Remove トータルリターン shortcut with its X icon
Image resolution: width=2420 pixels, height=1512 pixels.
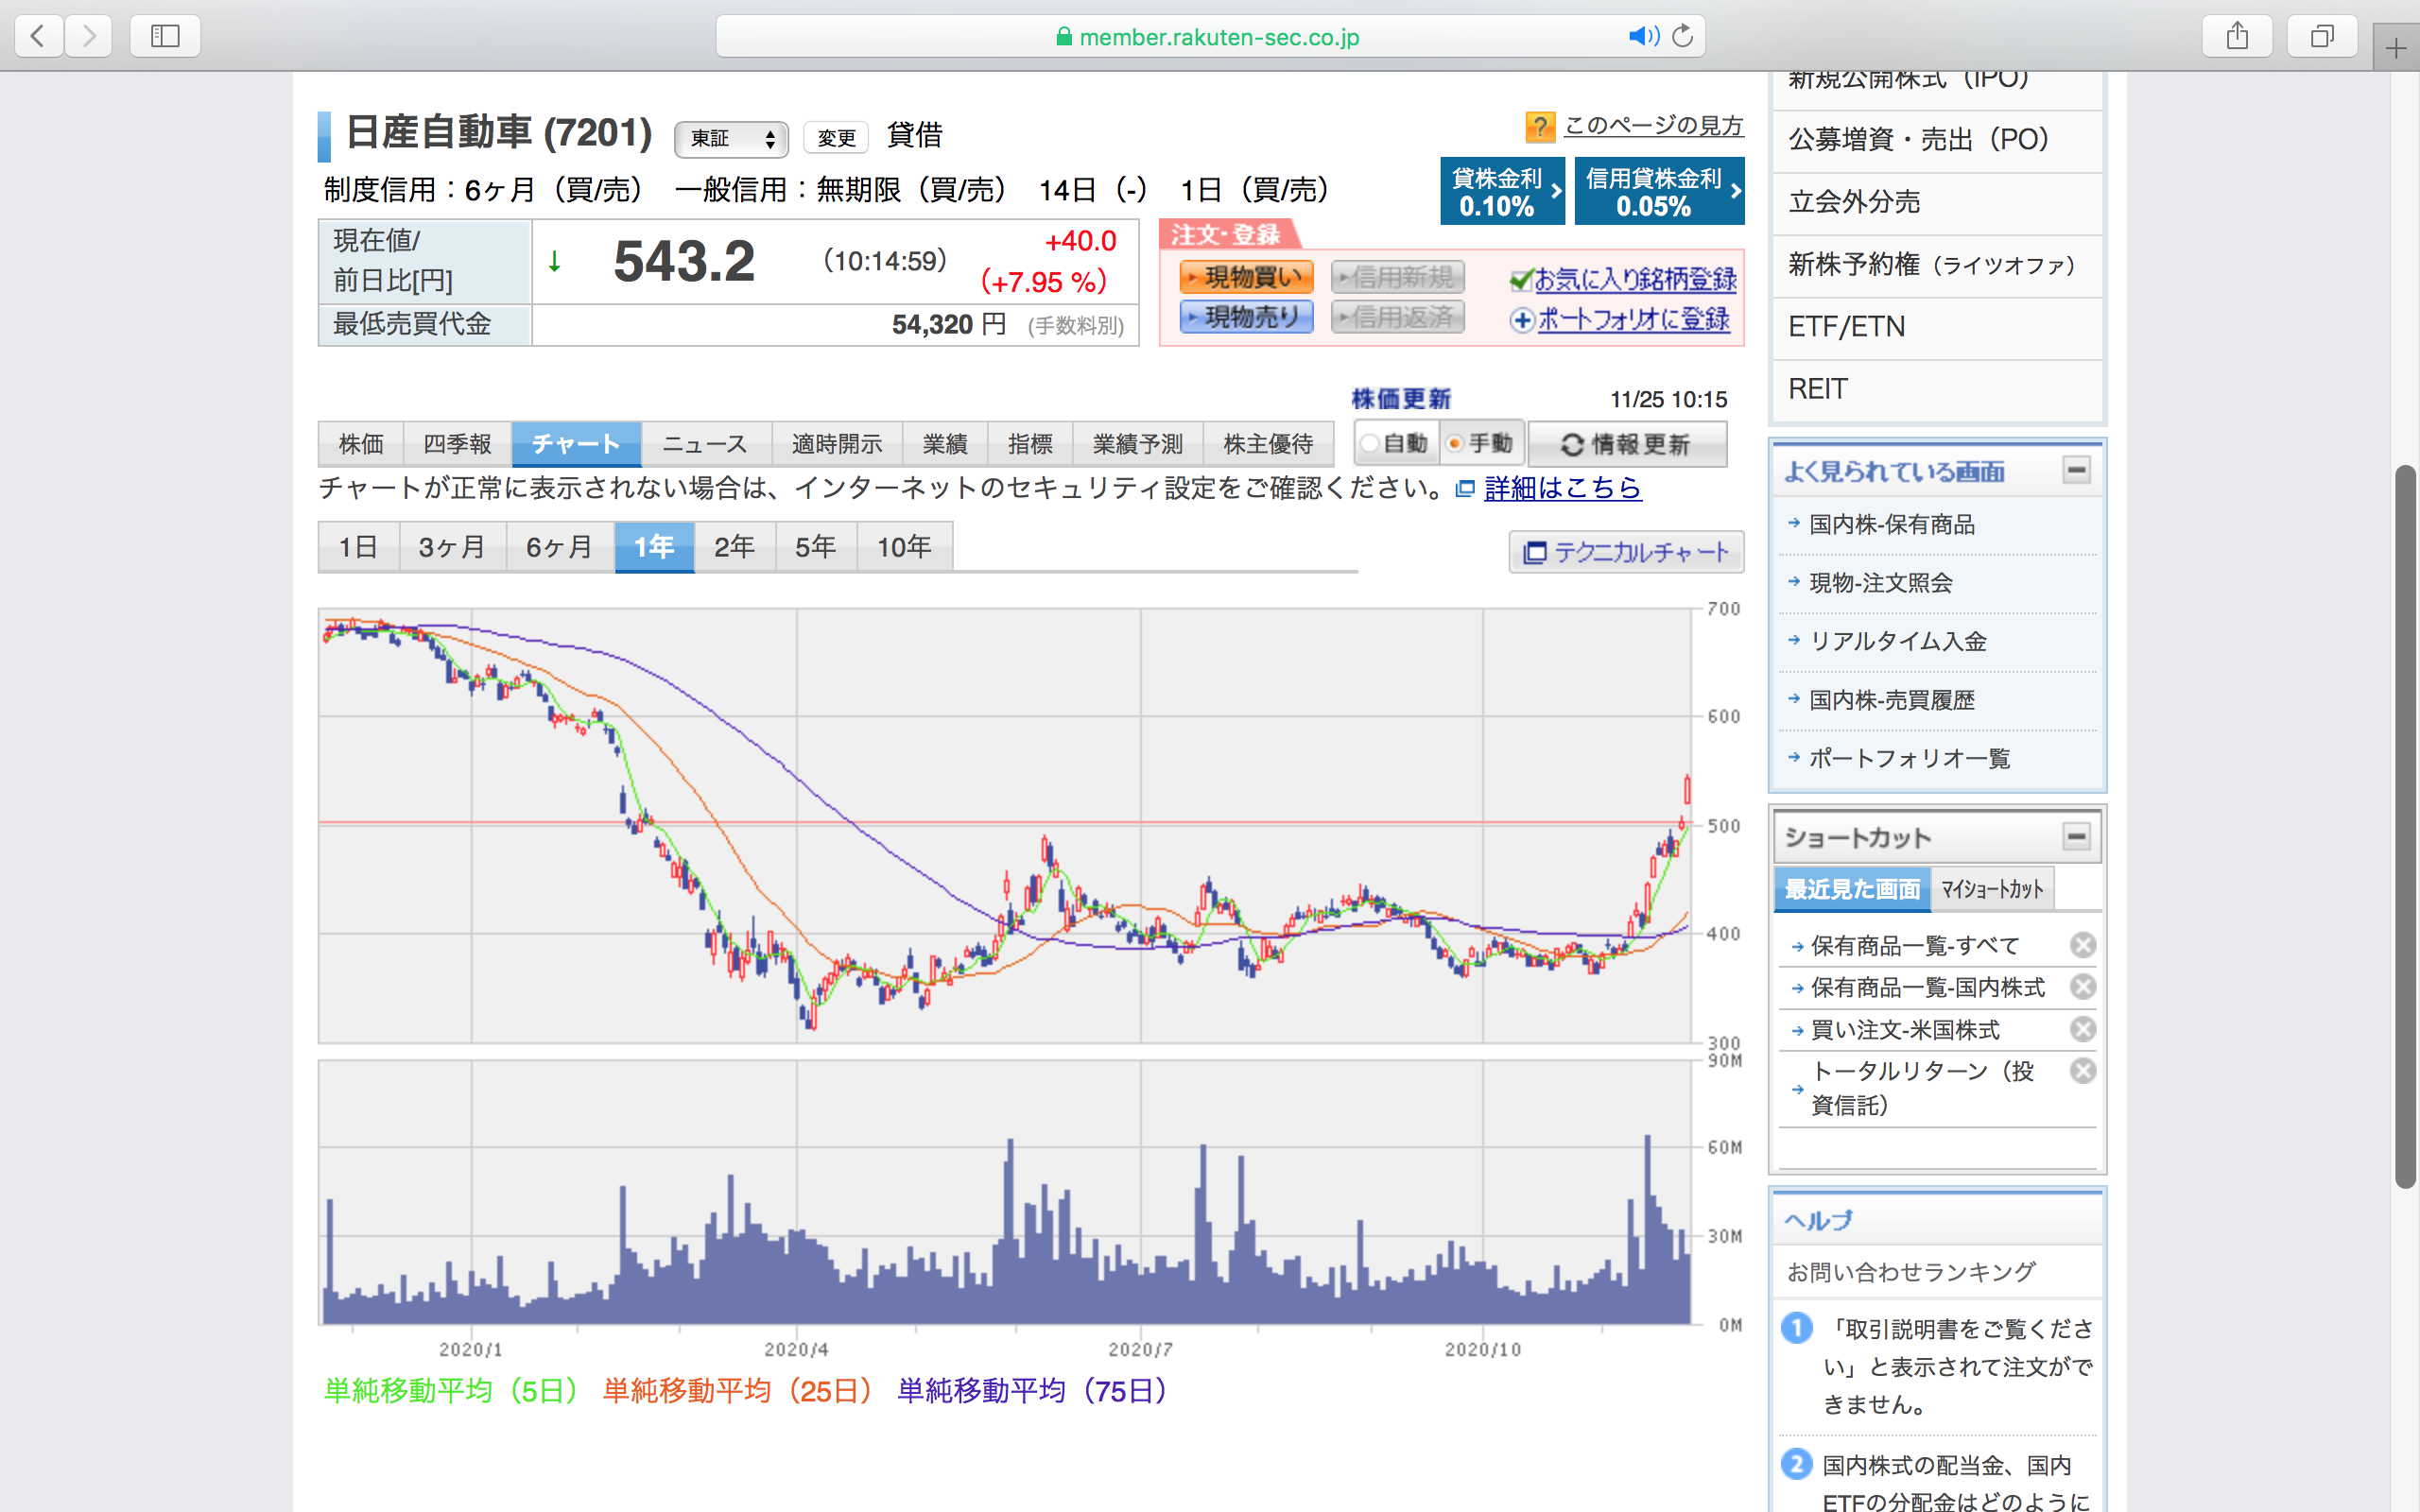click(x=2083, y=1071)
